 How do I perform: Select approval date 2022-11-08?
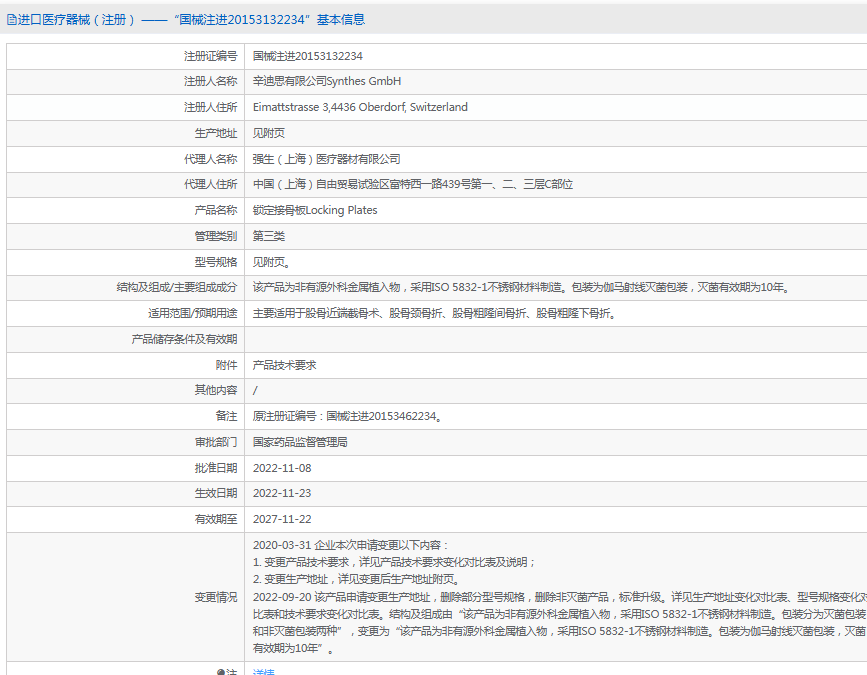coord(282,468)
